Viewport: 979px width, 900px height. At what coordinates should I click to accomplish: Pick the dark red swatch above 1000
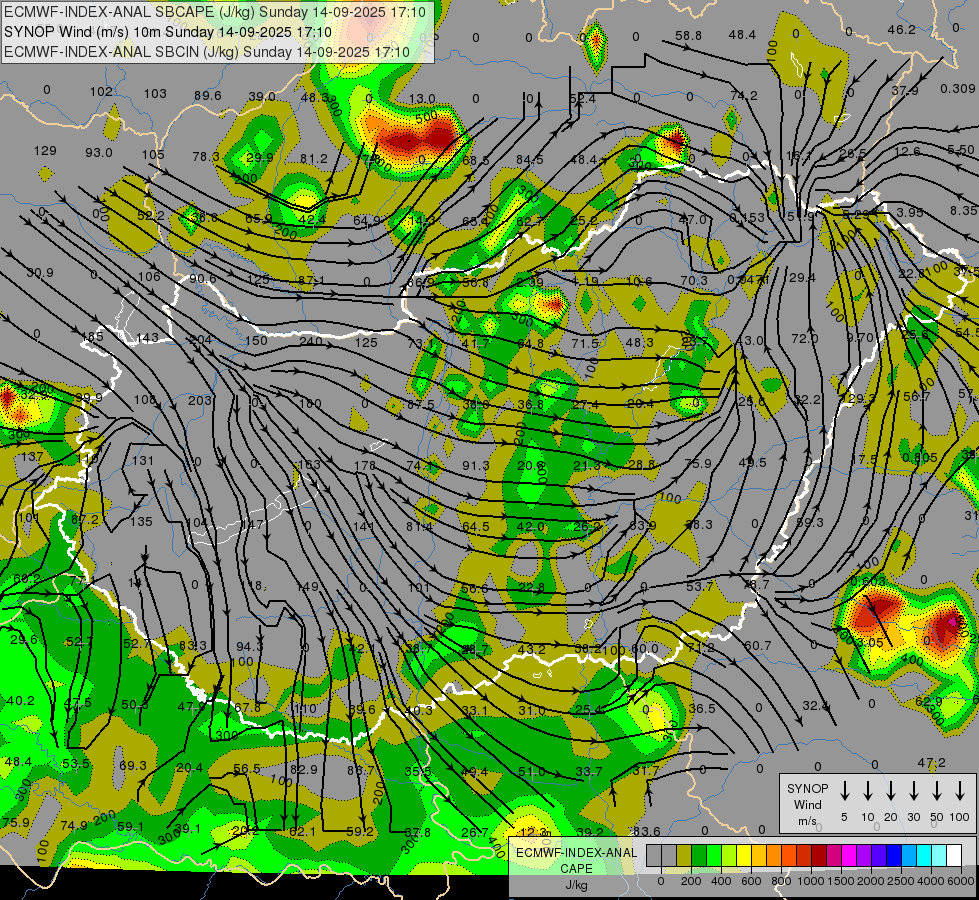(819, 855)
